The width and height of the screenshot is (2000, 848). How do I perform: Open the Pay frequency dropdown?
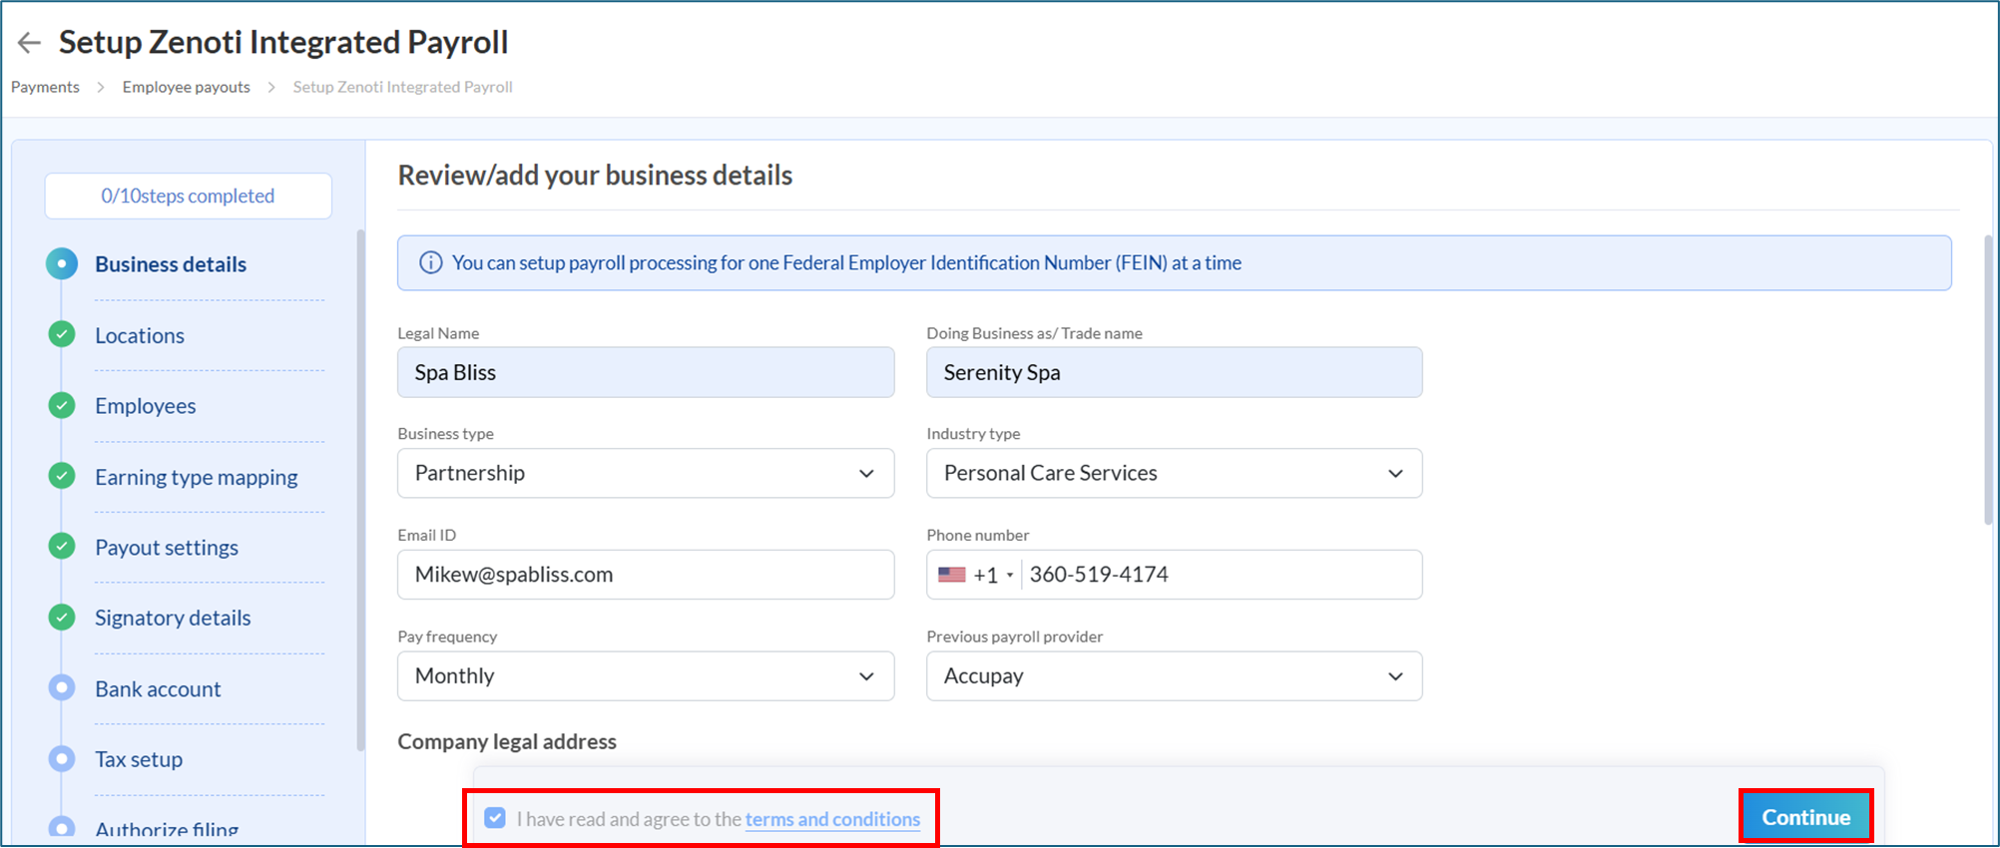[645, 676]
